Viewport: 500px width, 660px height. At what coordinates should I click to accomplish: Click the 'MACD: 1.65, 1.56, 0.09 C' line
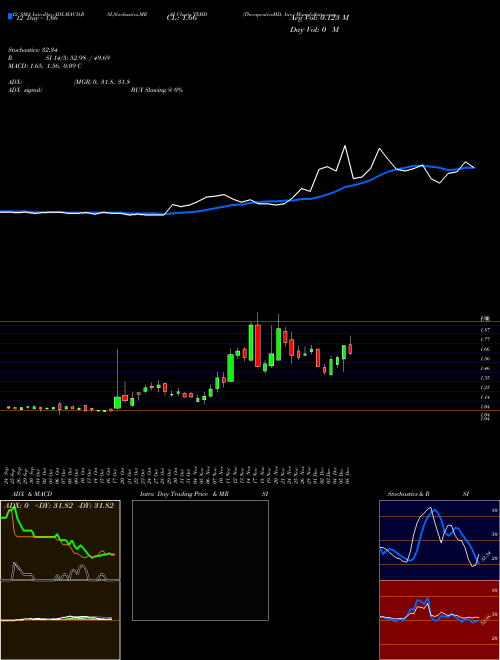tap(45, 66)
